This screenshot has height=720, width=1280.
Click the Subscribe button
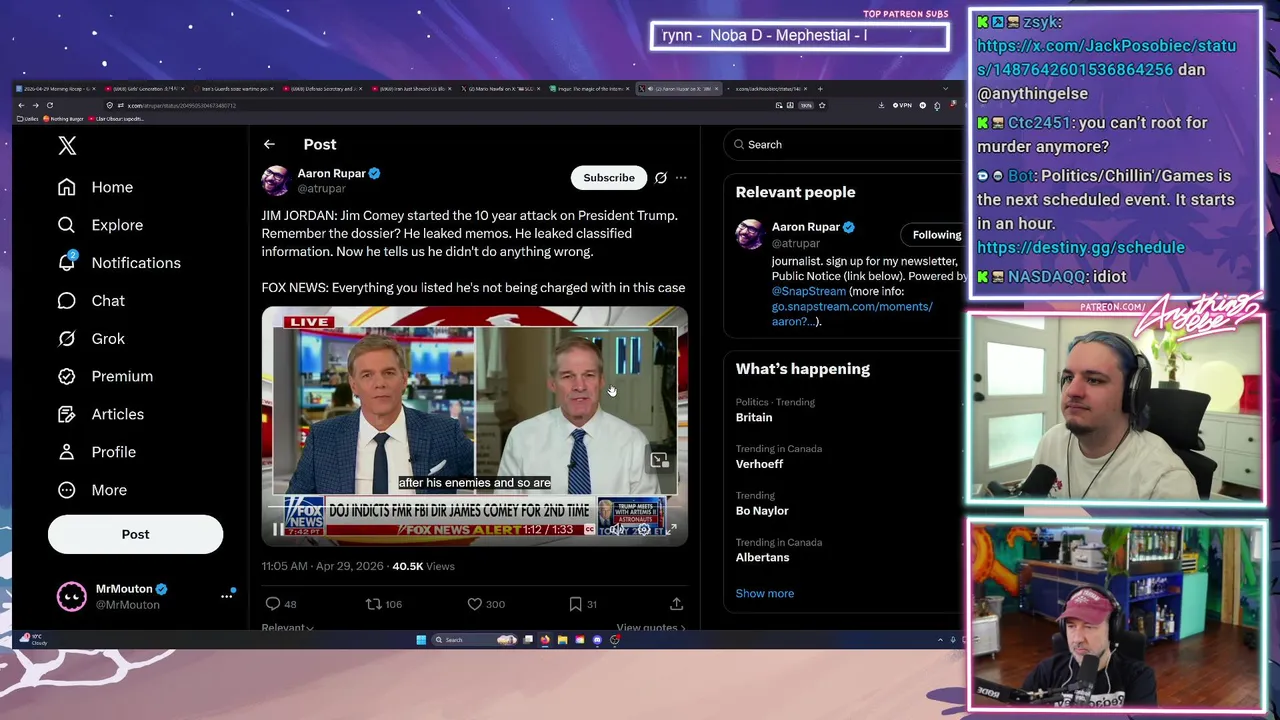click(x=609, y=178)
